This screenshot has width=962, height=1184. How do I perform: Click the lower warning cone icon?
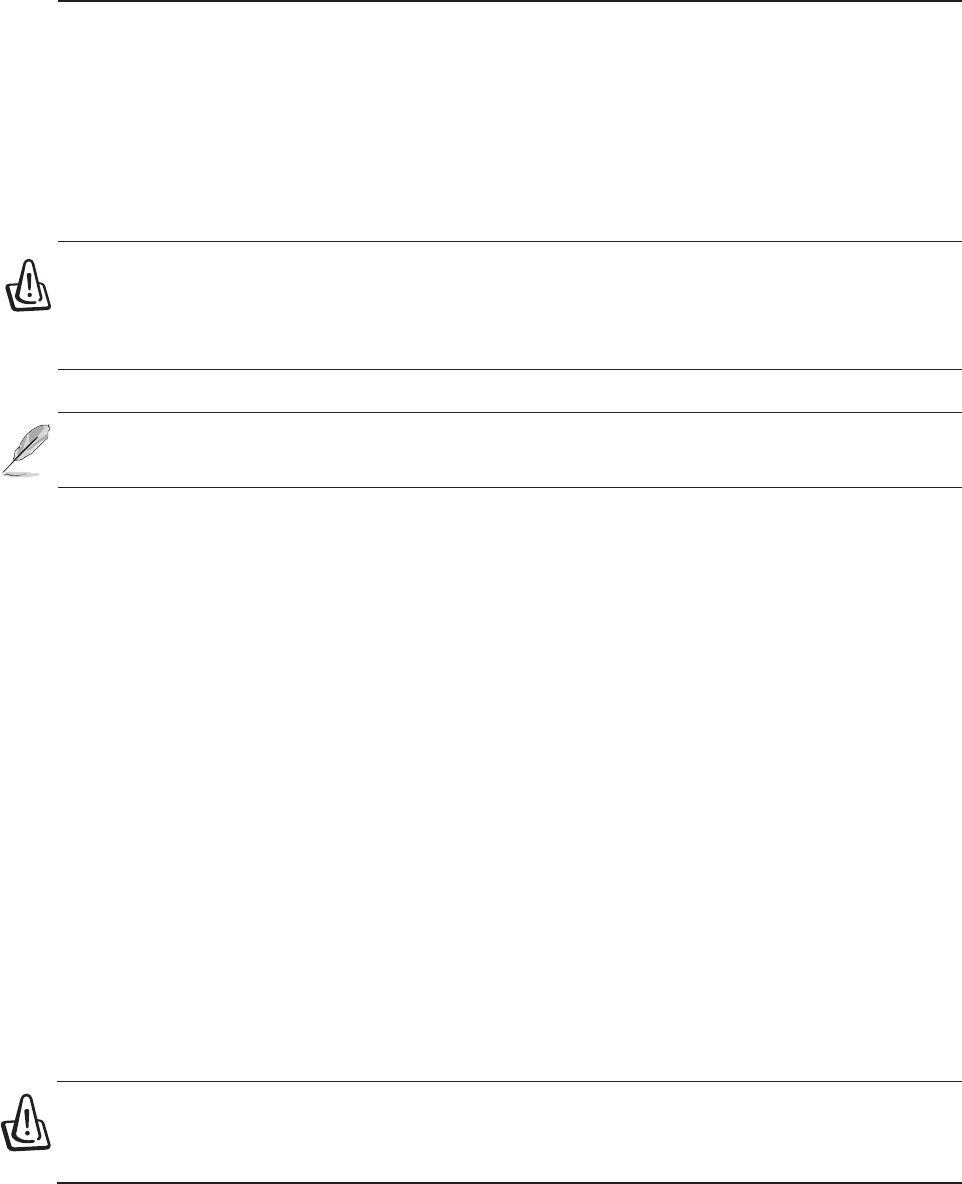click(x=26, y=1122)
